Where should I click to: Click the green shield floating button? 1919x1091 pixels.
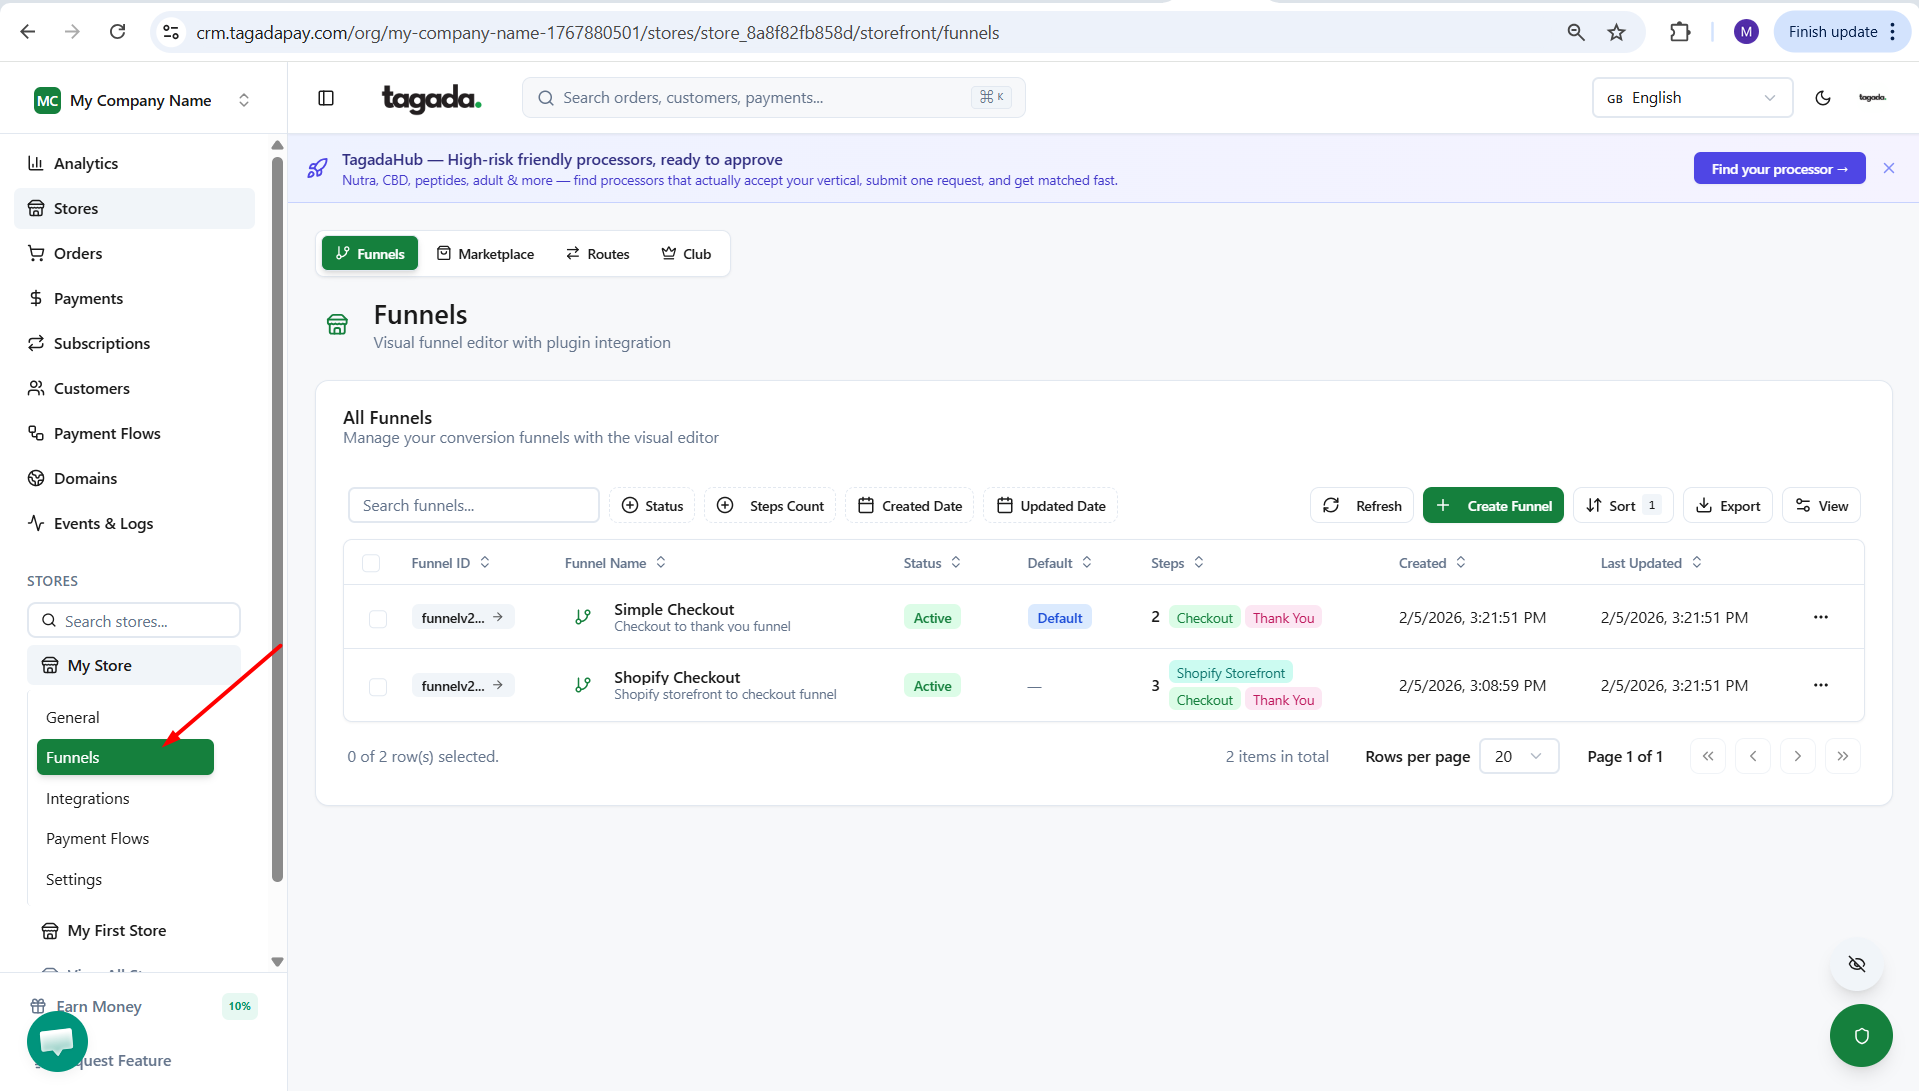(x=1860, y=1035)
